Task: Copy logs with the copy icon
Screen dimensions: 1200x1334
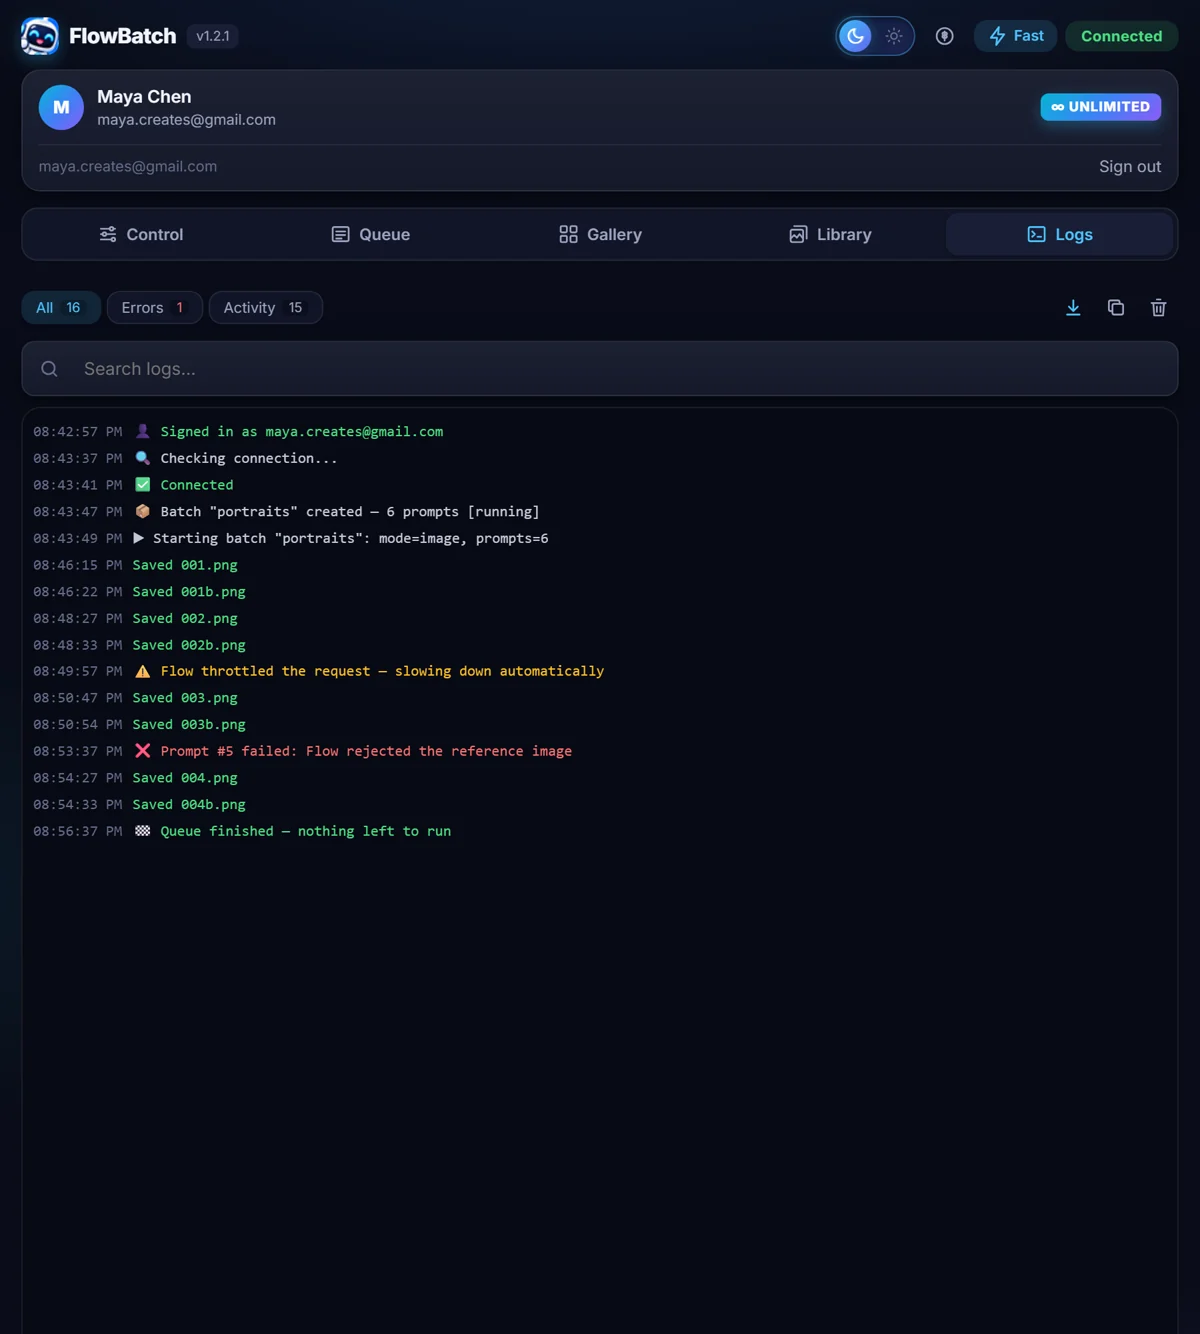Action: pos(1116,308)
